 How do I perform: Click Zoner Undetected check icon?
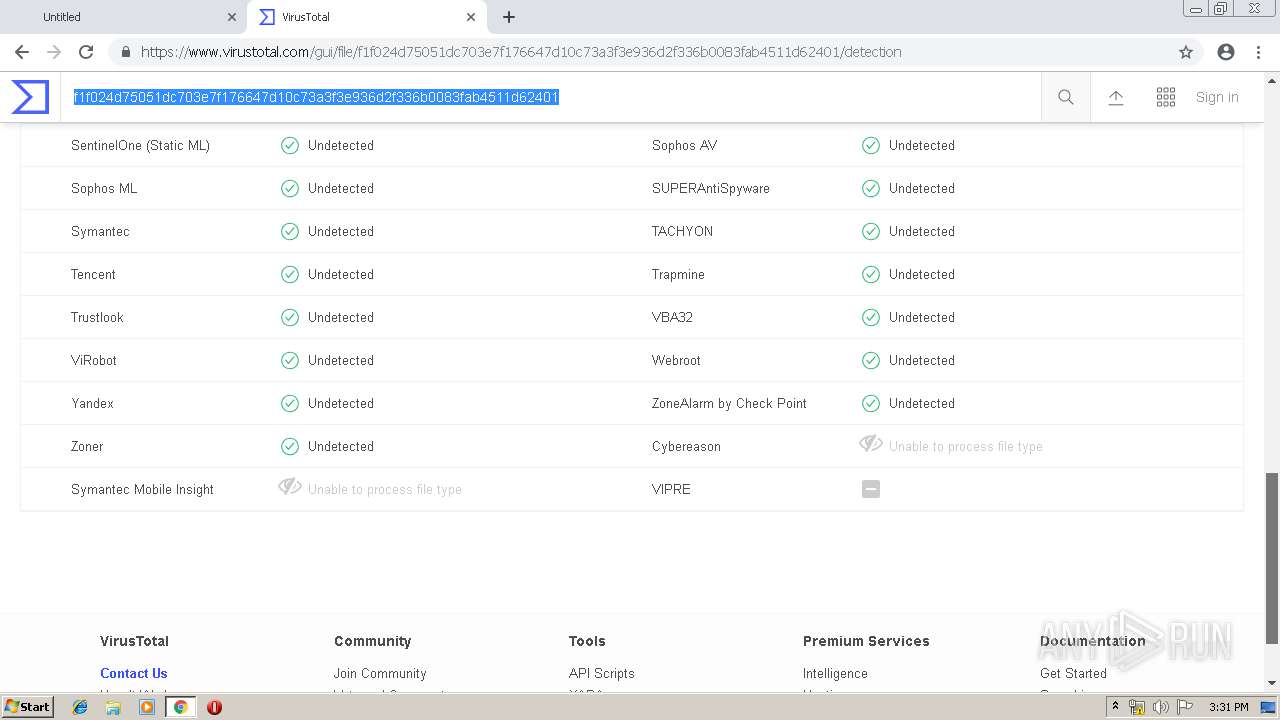pos(290,446)
